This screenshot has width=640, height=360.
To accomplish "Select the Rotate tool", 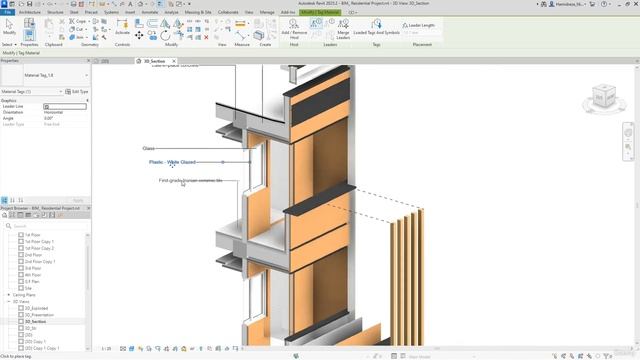I will (x=165, y=36).
